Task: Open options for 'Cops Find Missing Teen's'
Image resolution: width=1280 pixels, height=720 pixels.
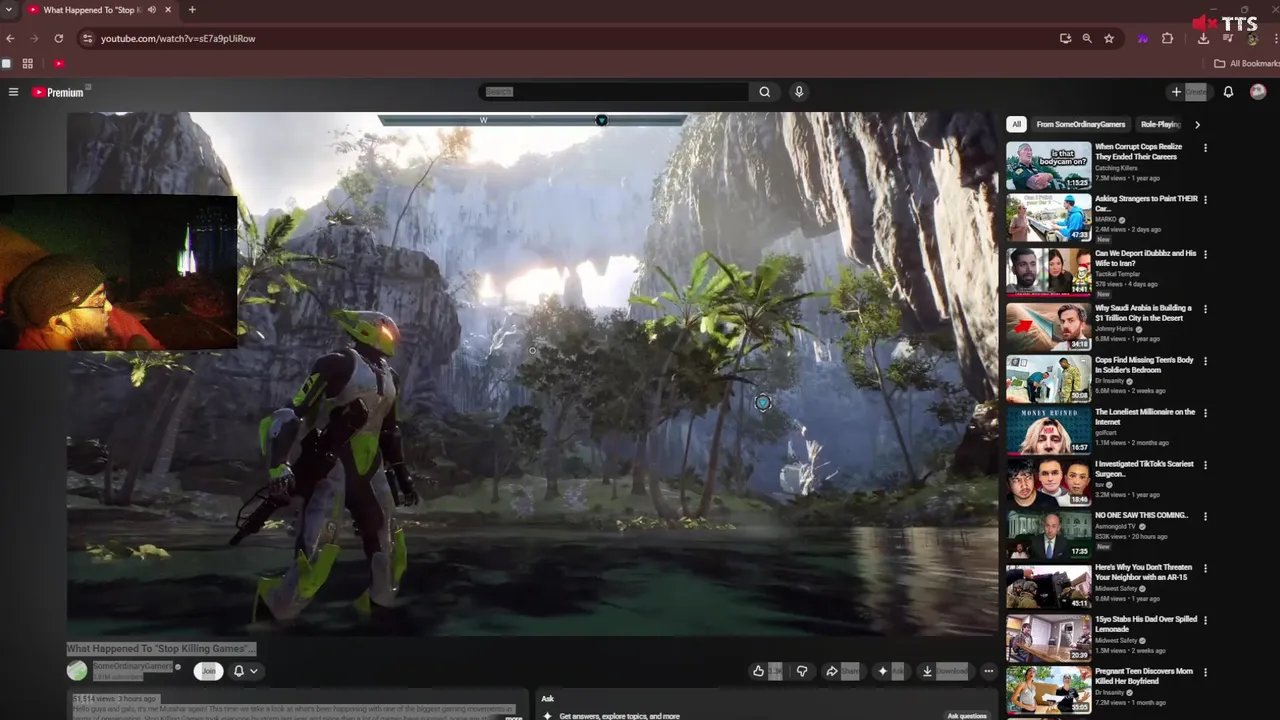Action: coord(1205,361)
